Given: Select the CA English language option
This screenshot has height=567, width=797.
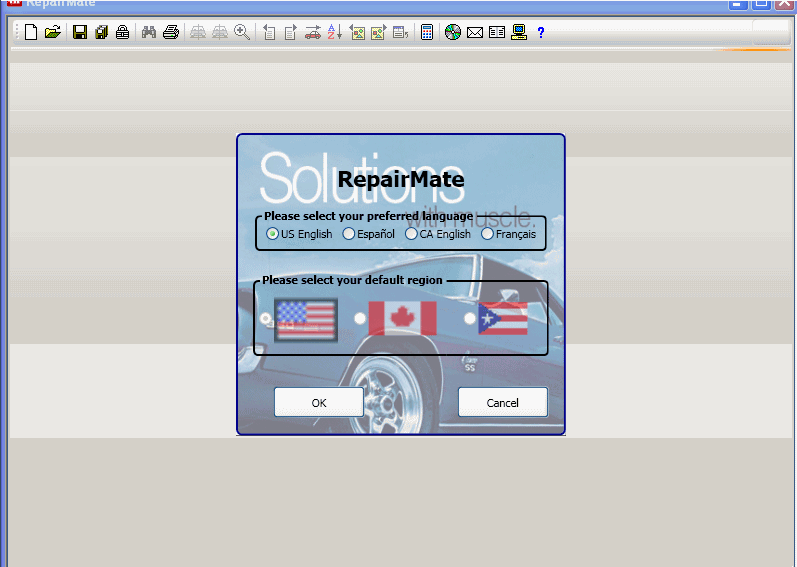Looking at the screenshot, I should pyautogui.click(x=438, y=234).
